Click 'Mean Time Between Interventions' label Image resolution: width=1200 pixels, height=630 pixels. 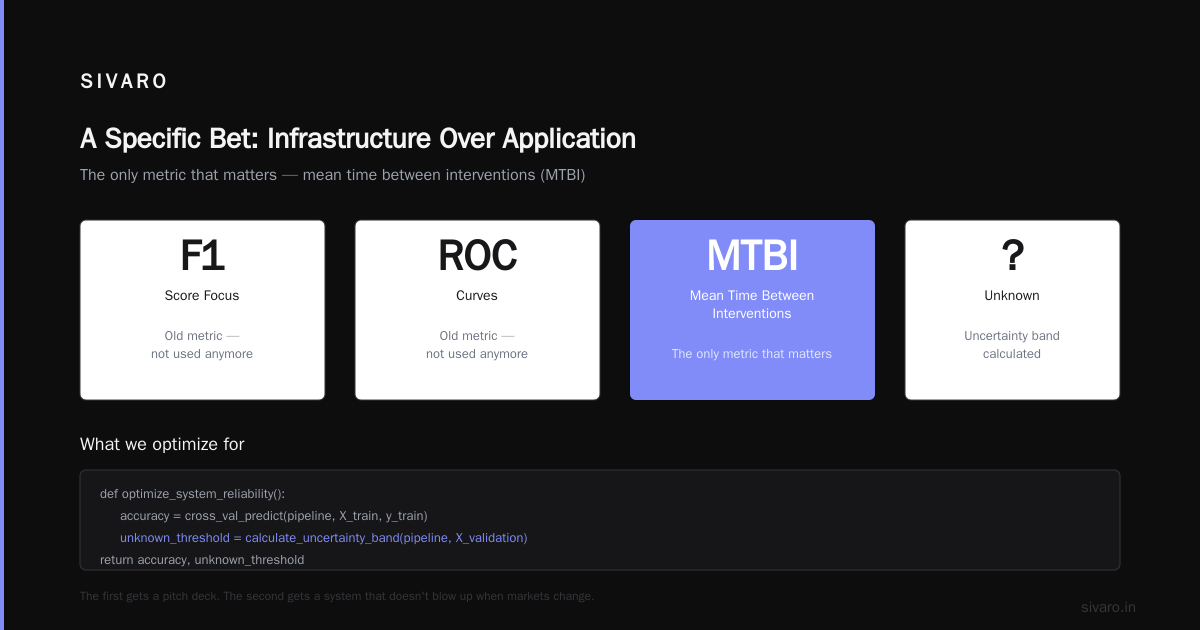pos(752,305)
